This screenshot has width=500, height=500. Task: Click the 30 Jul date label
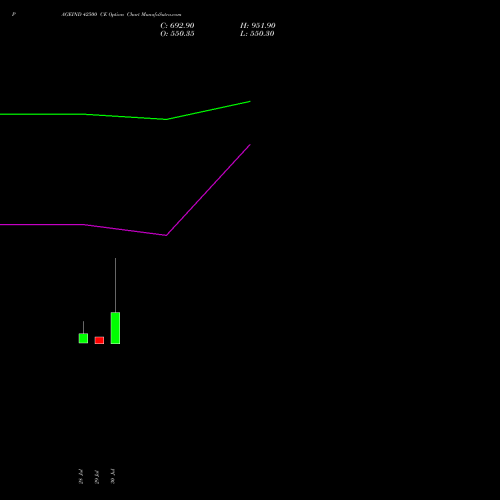[113, 477]
